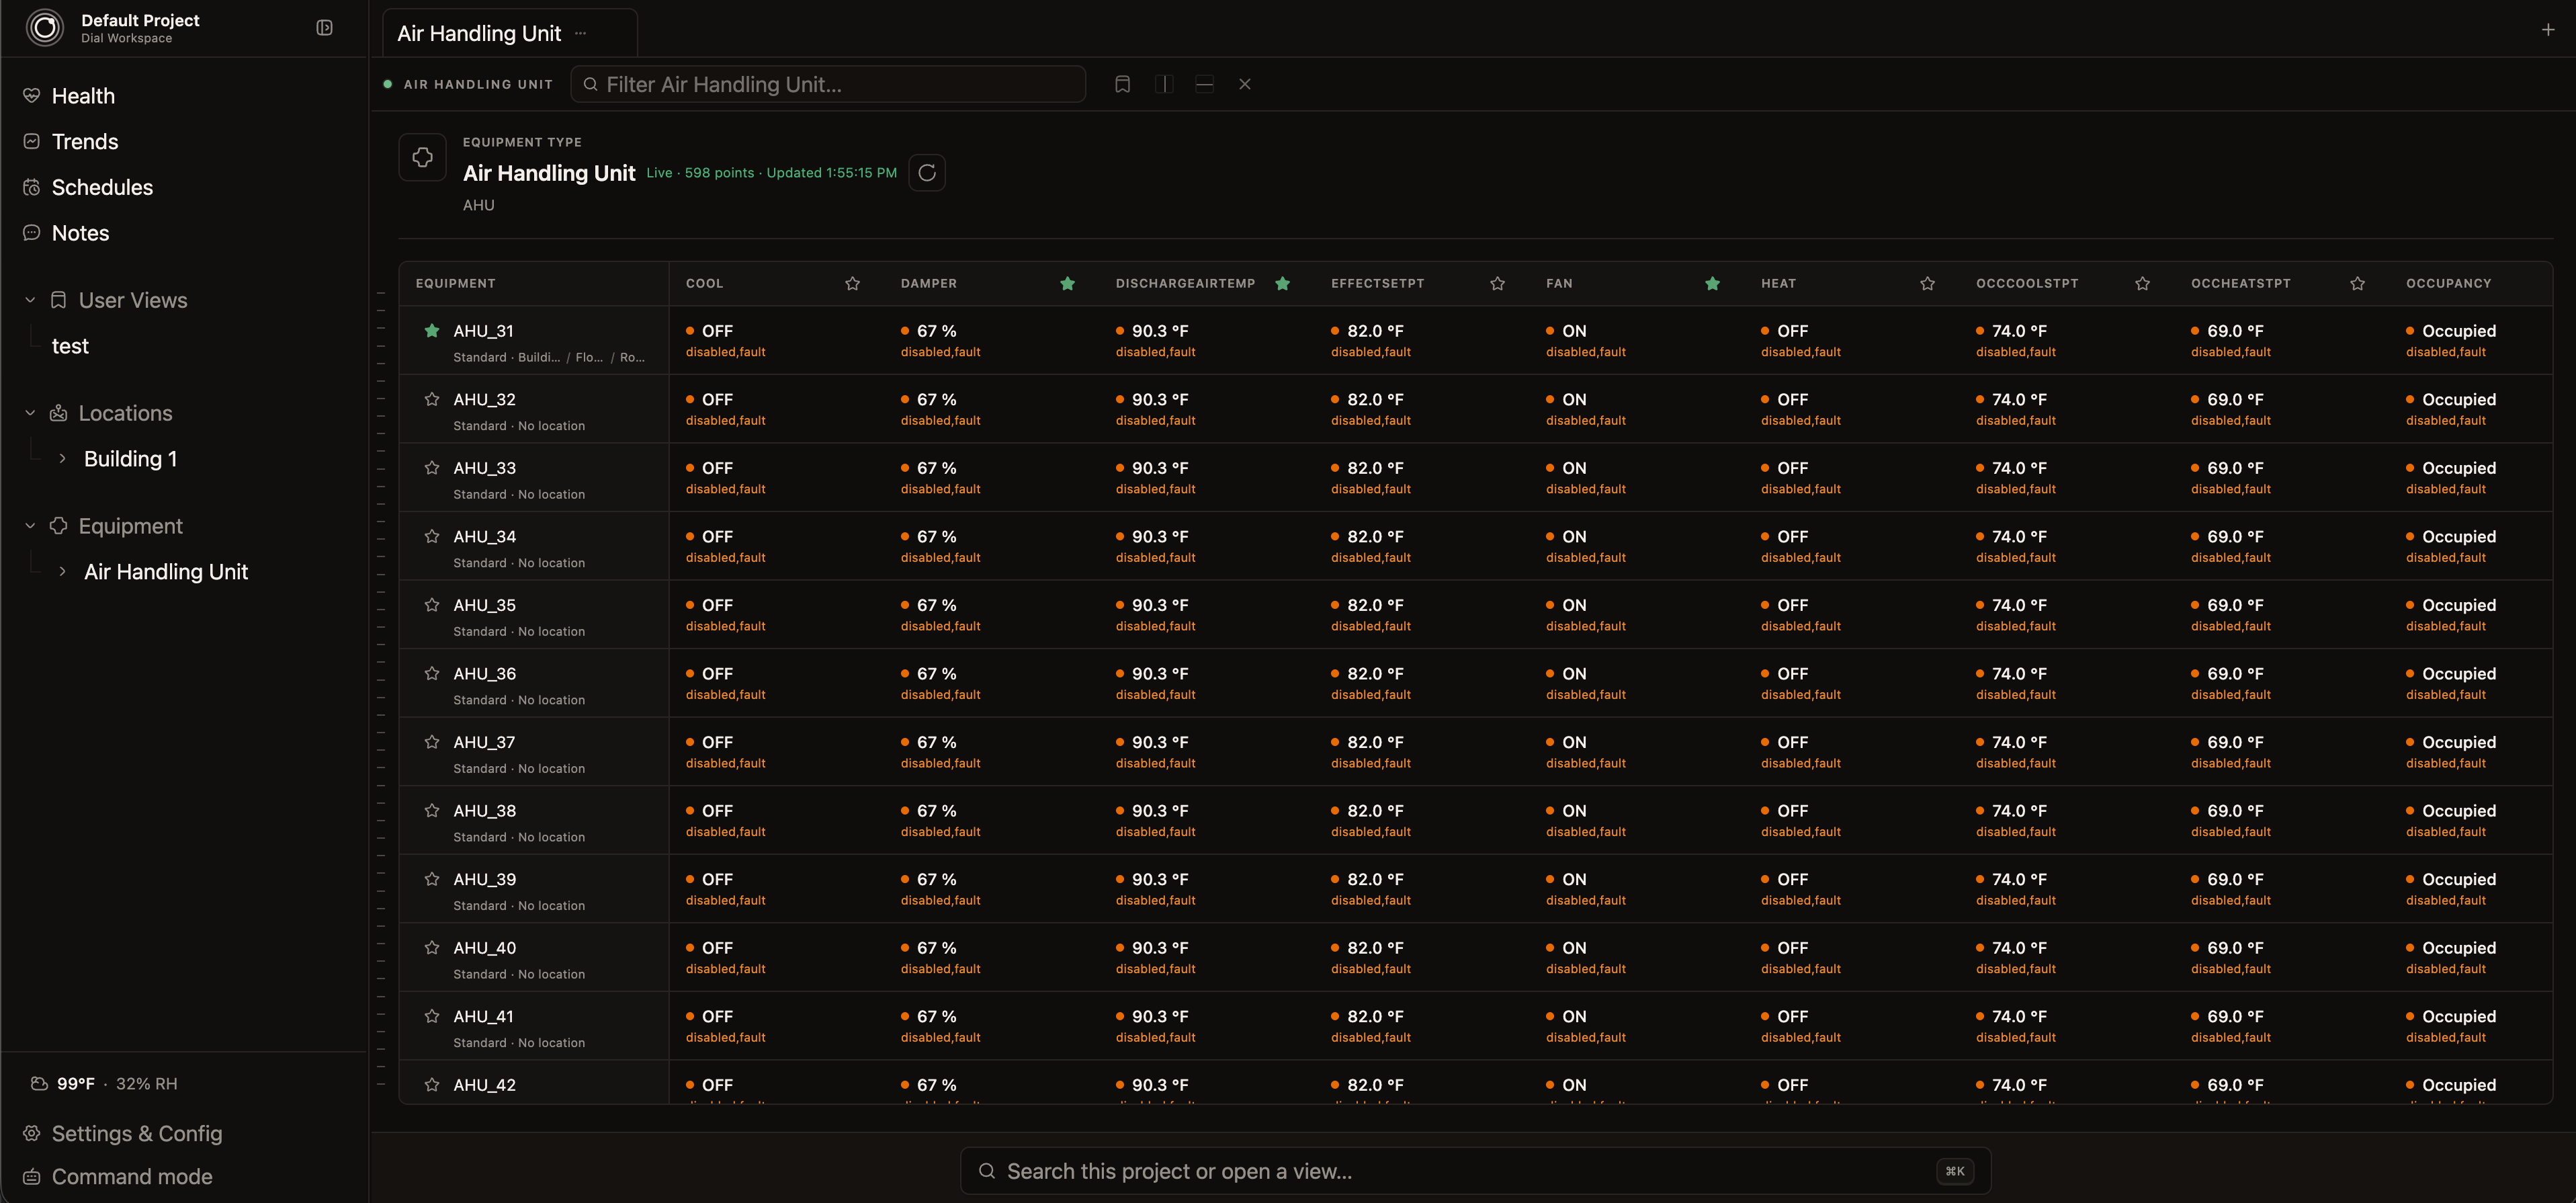Screen dimensions: 2576x1203
Task: Click the EQUIPMENT column header
Action: (x=456, y=284)
